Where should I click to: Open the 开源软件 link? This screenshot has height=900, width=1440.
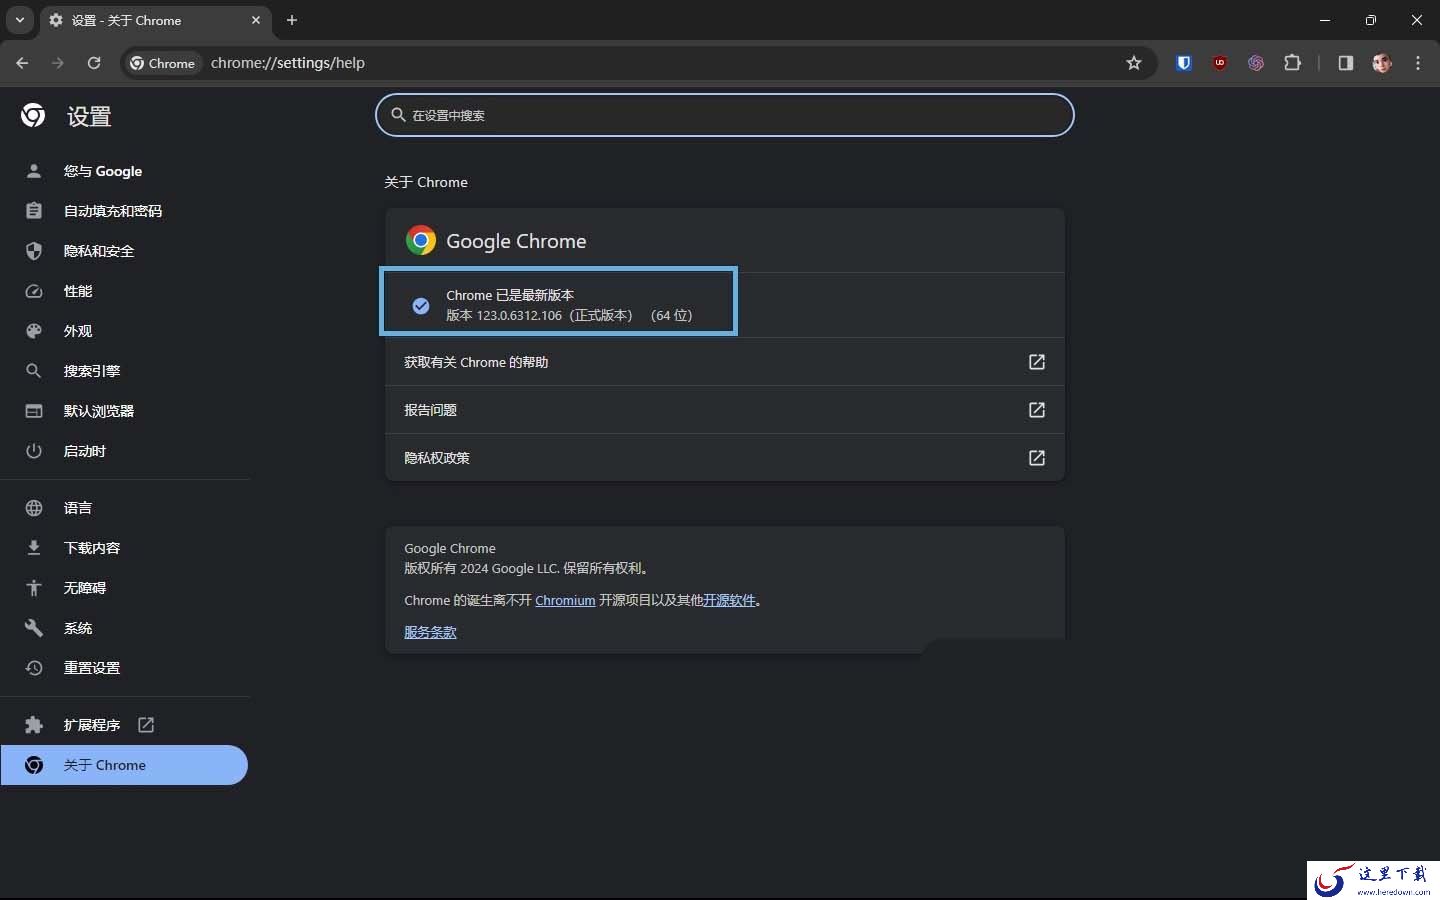pyautogui.click(x=729, y=601)
